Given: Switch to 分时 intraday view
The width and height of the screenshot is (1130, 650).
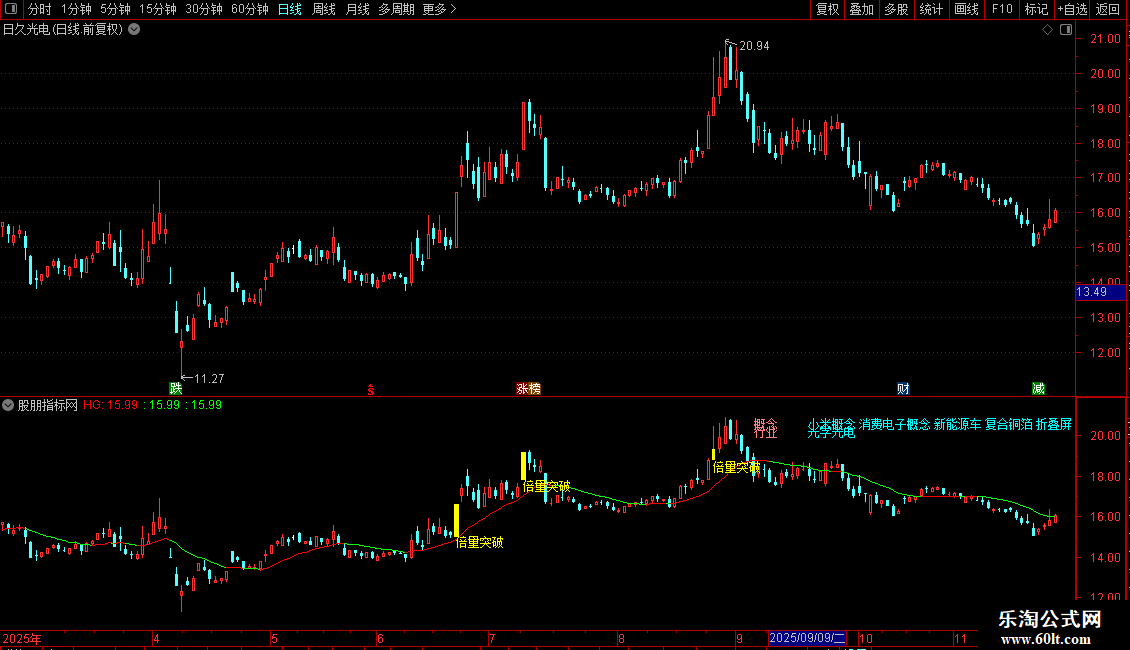Looking at the screenshot, I should (39, 9).
